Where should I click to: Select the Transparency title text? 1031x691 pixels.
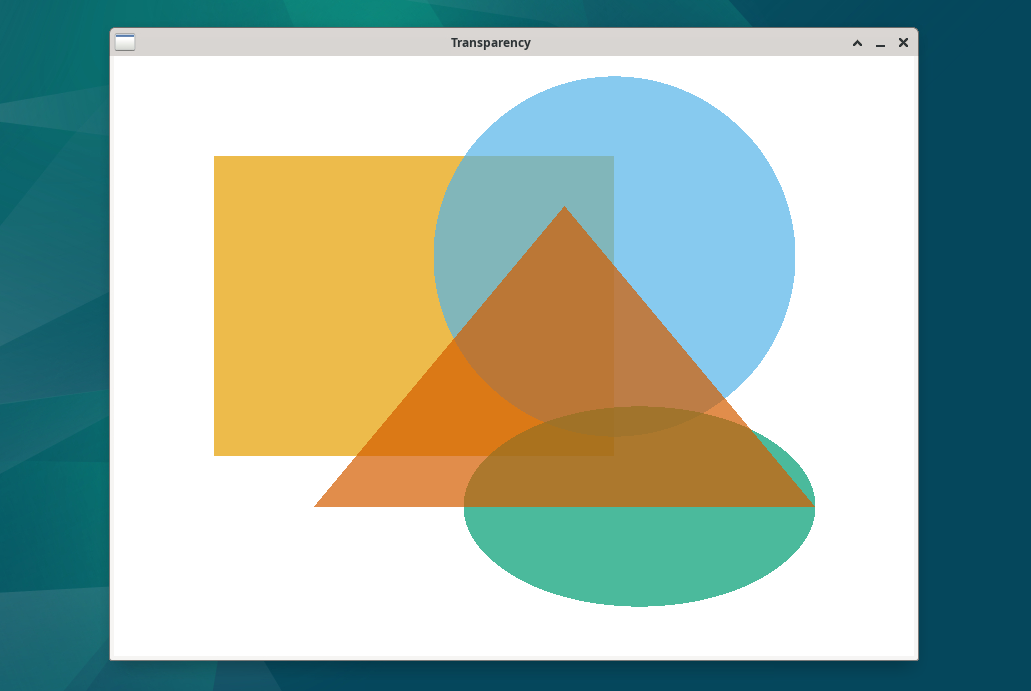point(491,42)
